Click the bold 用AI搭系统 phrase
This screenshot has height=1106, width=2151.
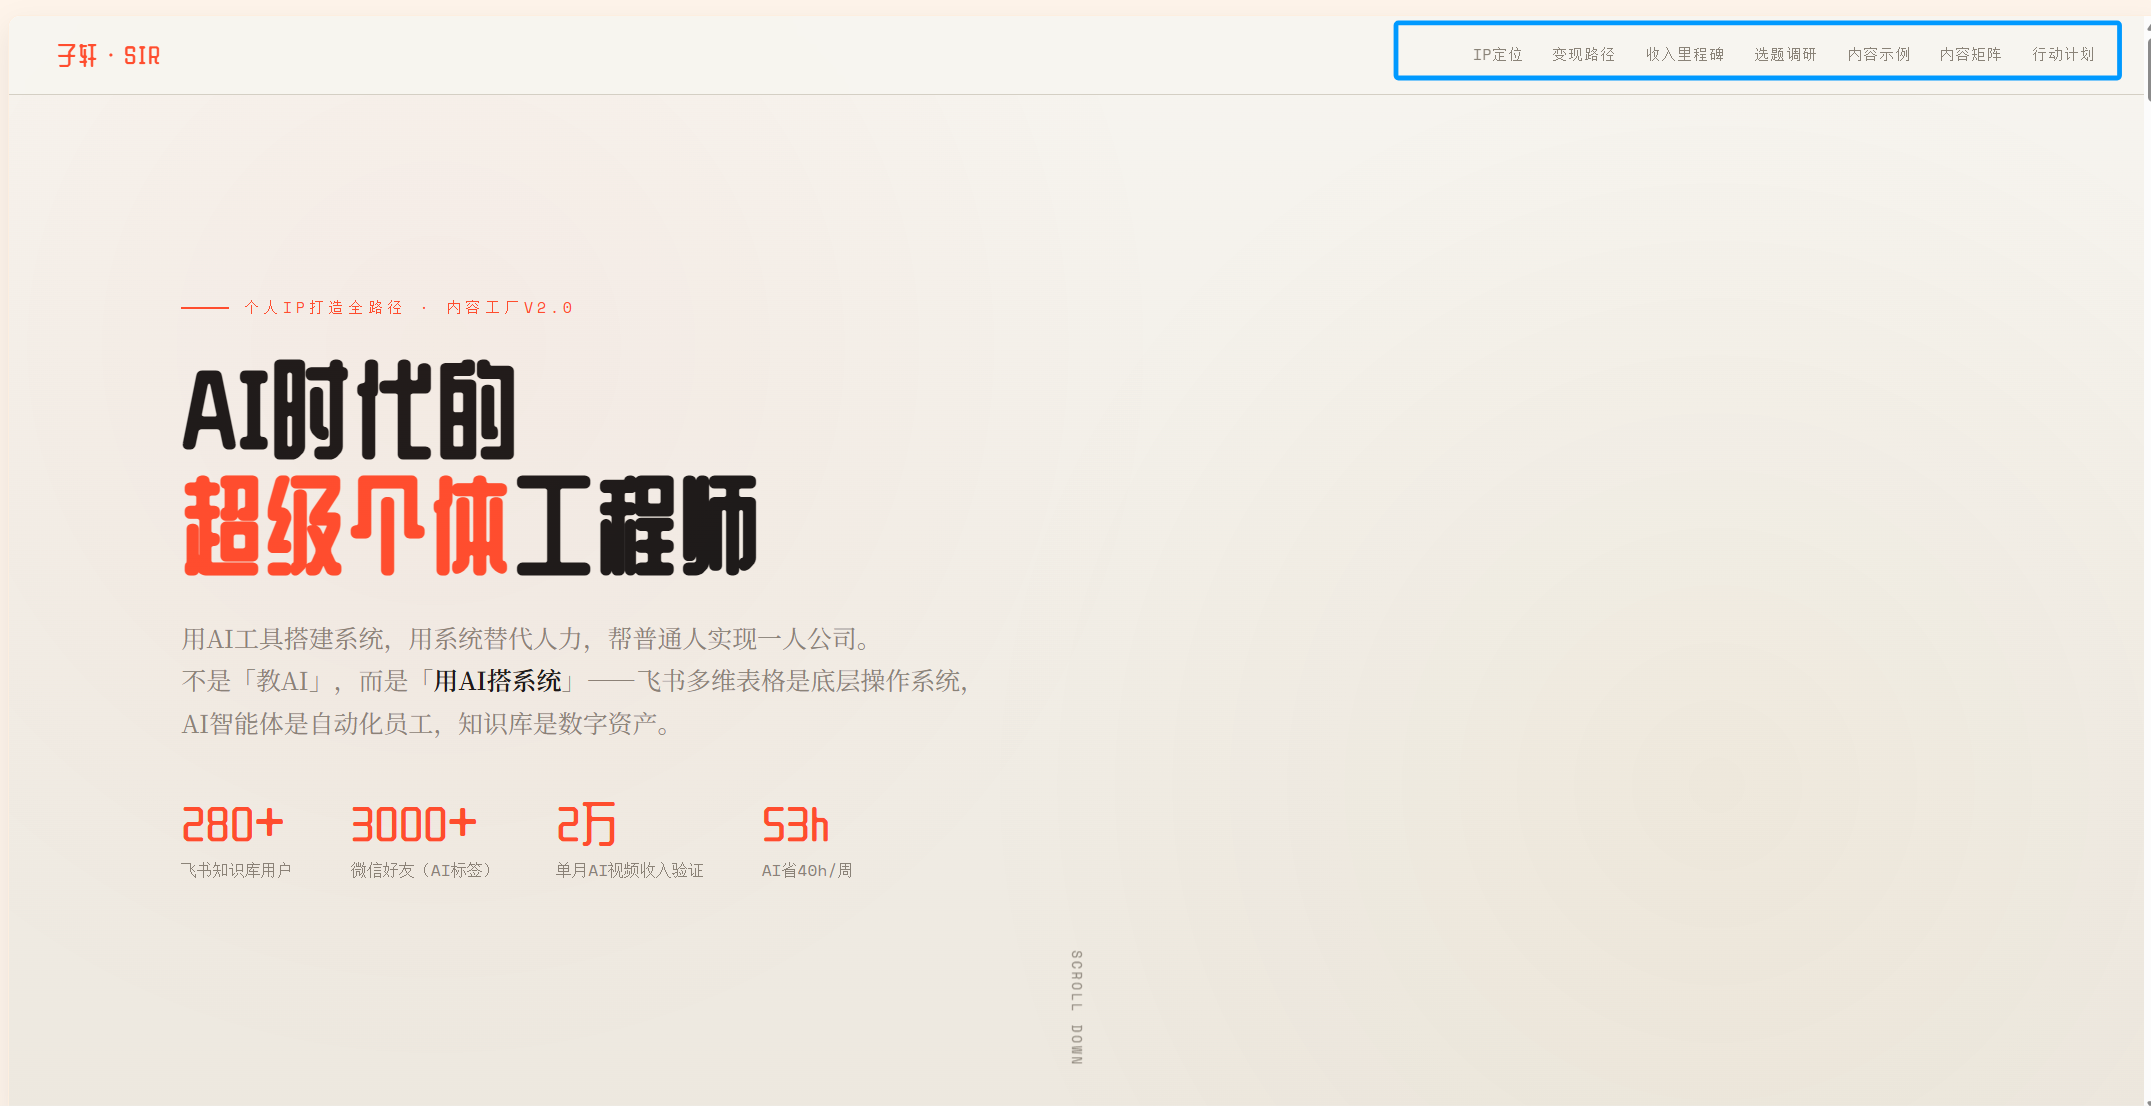pyautogui.click(x=497, y=681)
